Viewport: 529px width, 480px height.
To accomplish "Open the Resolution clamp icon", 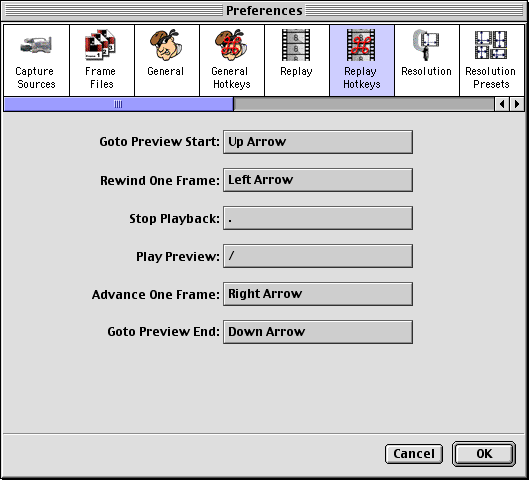I will pyautogui.click(x=426, y=45).
